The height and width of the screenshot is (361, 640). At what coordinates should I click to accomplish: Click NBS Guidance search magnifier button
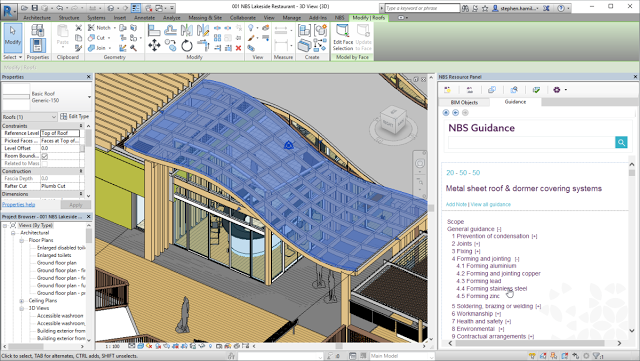pos(621,142)
